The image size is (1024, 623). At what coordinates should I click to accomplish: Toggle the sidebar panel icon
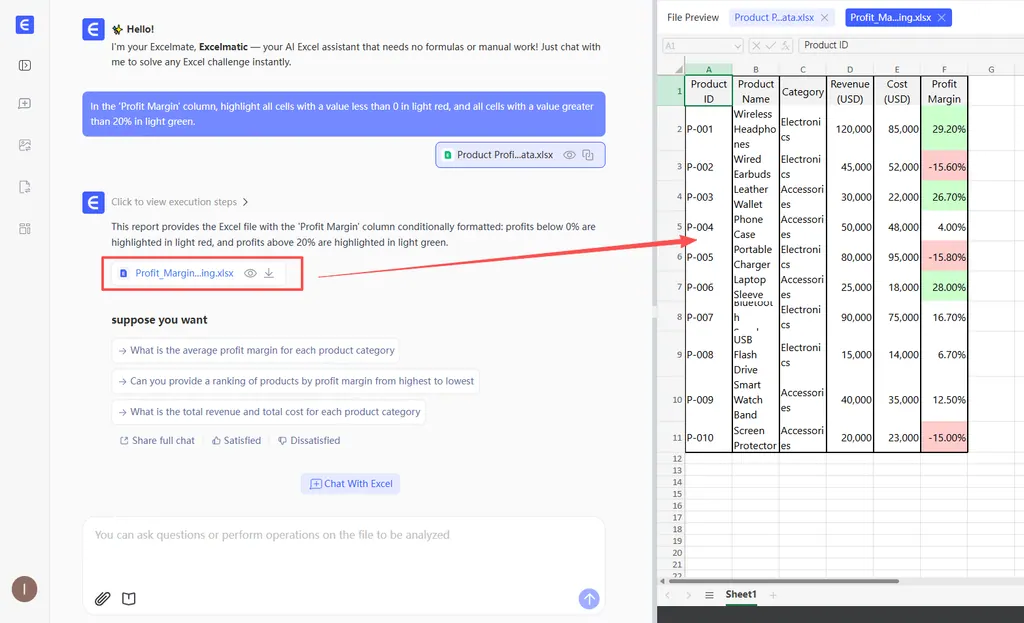click(25, 66)
